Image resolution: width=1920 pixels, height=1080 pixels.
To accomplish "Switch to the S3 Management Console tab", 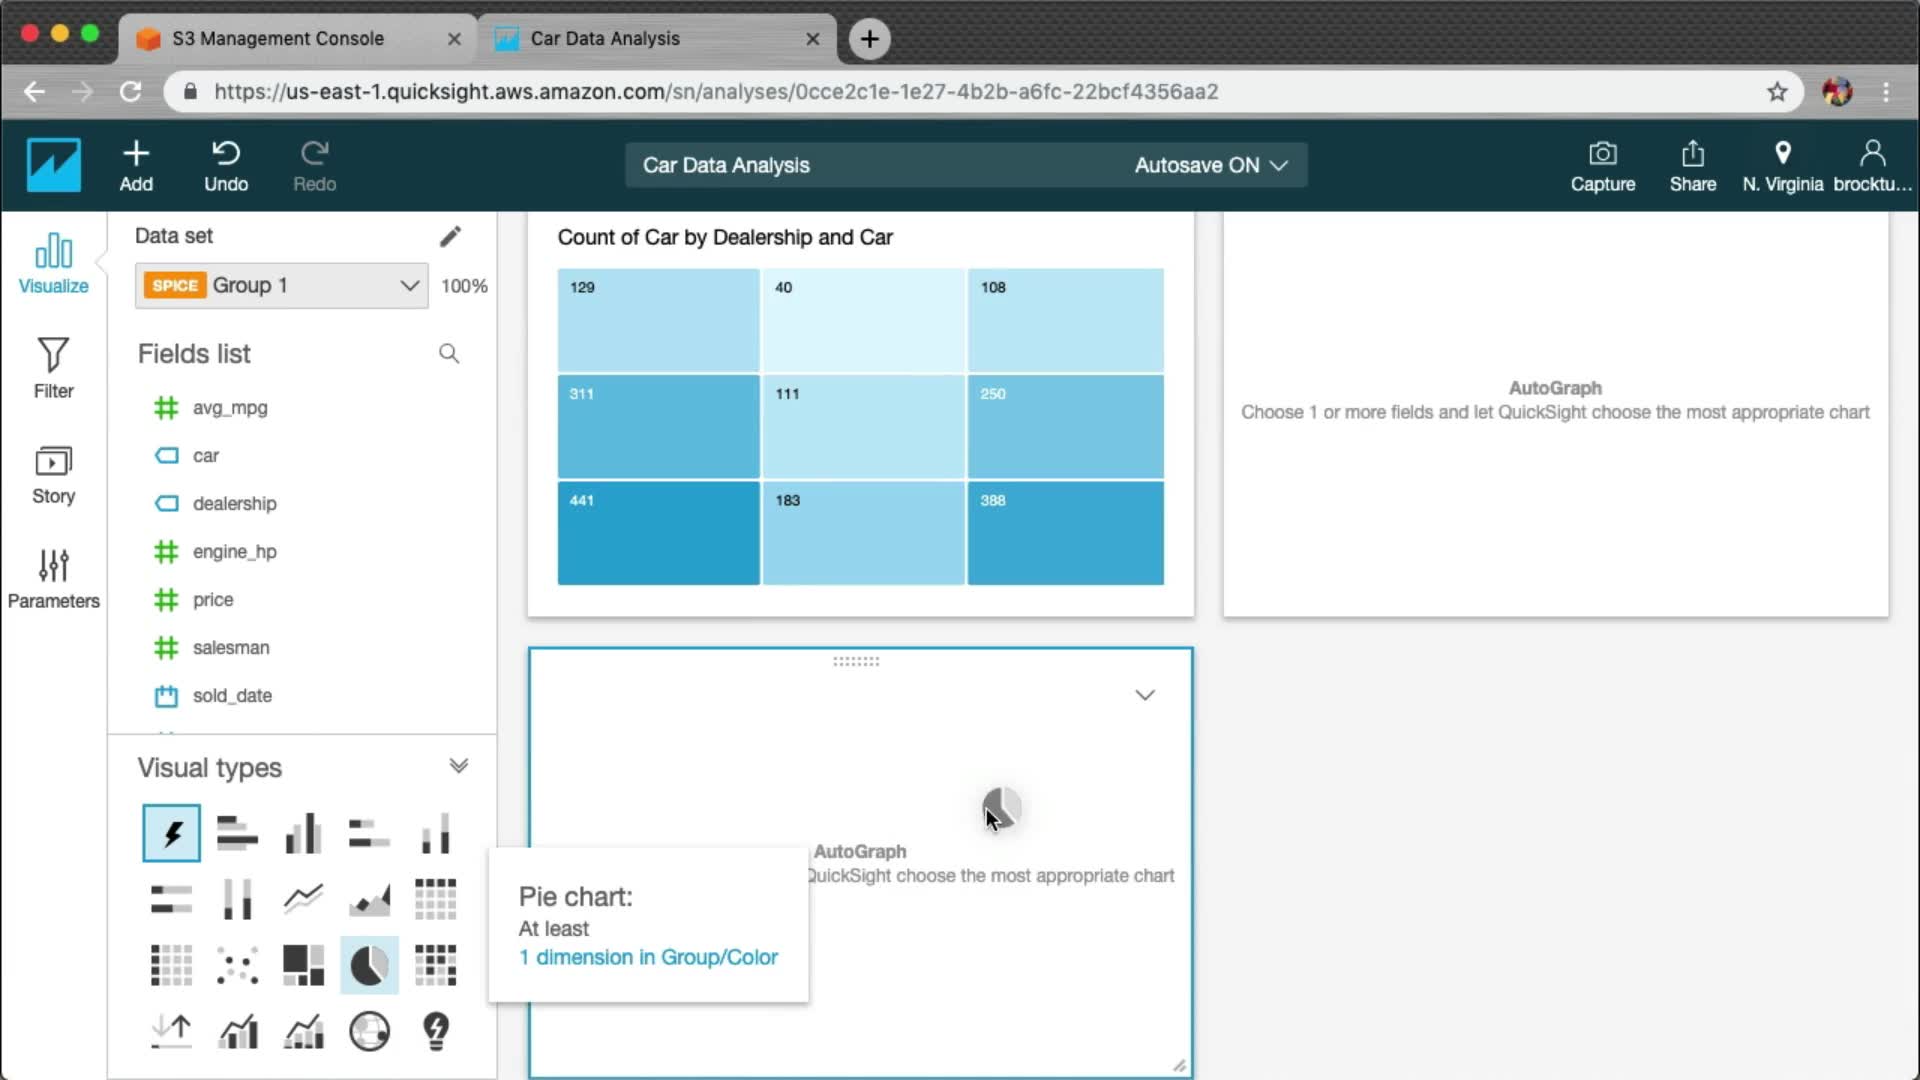I will [278, 38].
